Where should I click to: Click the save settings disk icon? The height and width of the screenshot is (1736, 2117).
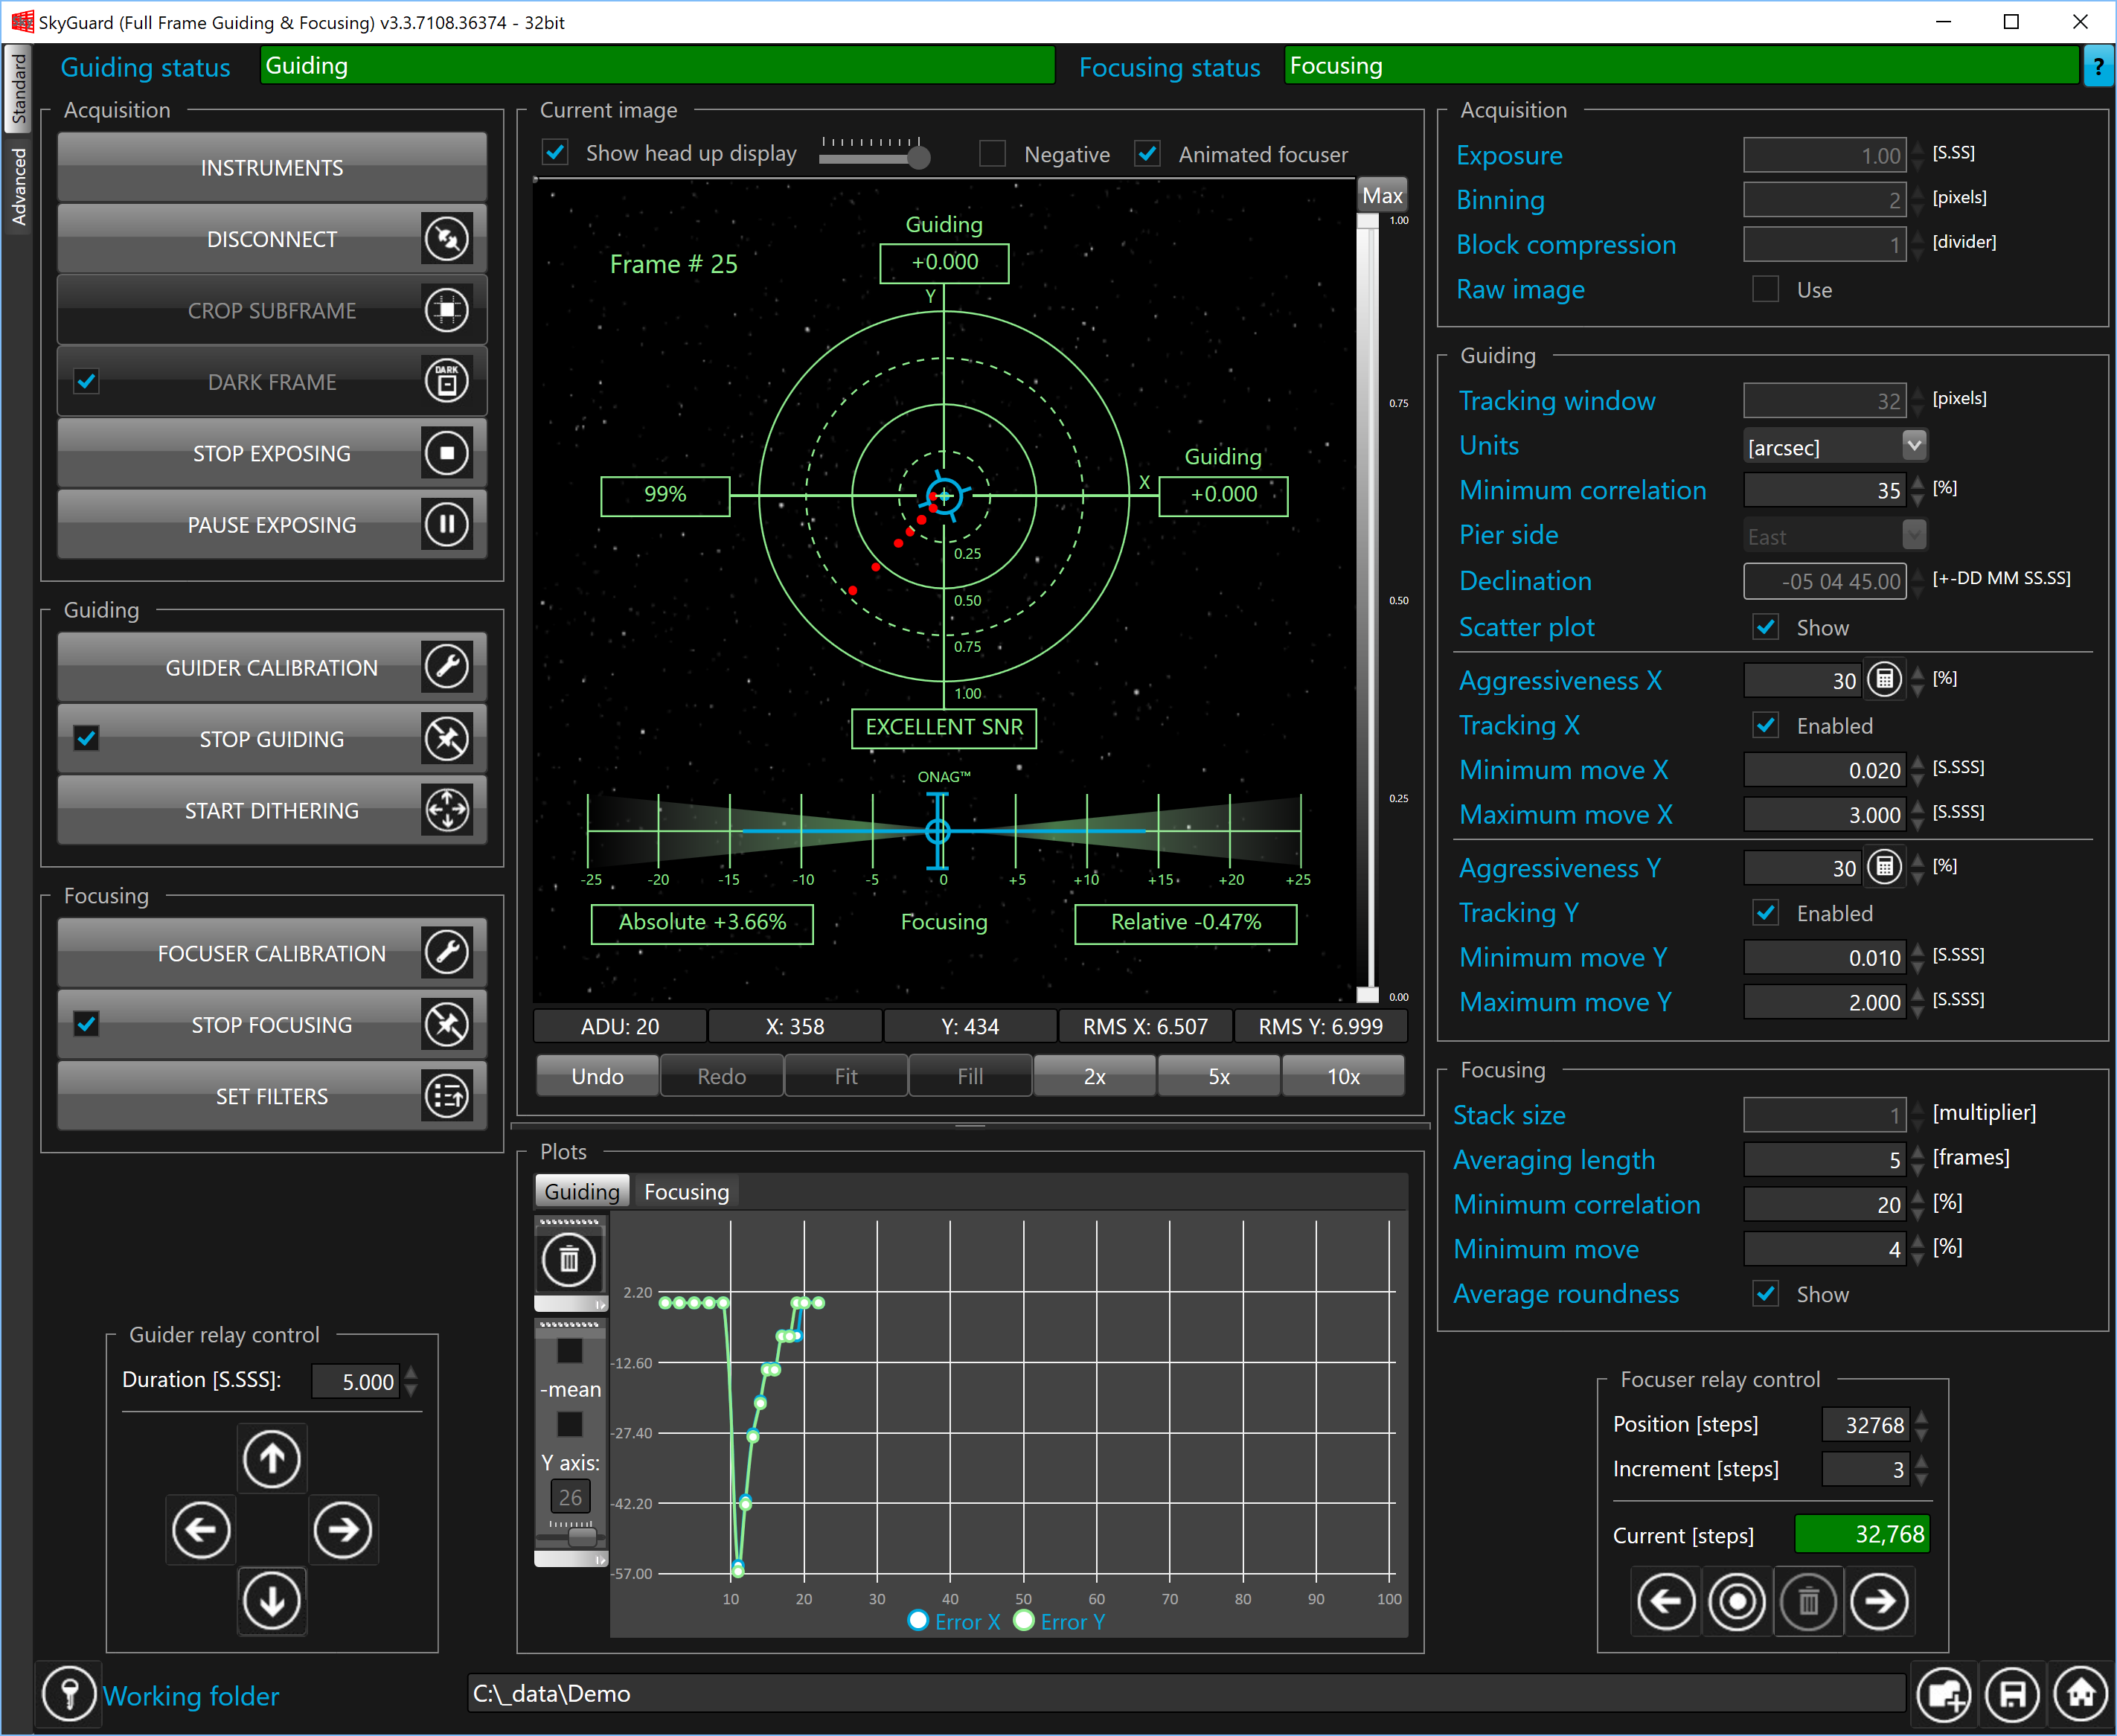(2012, 1694)
